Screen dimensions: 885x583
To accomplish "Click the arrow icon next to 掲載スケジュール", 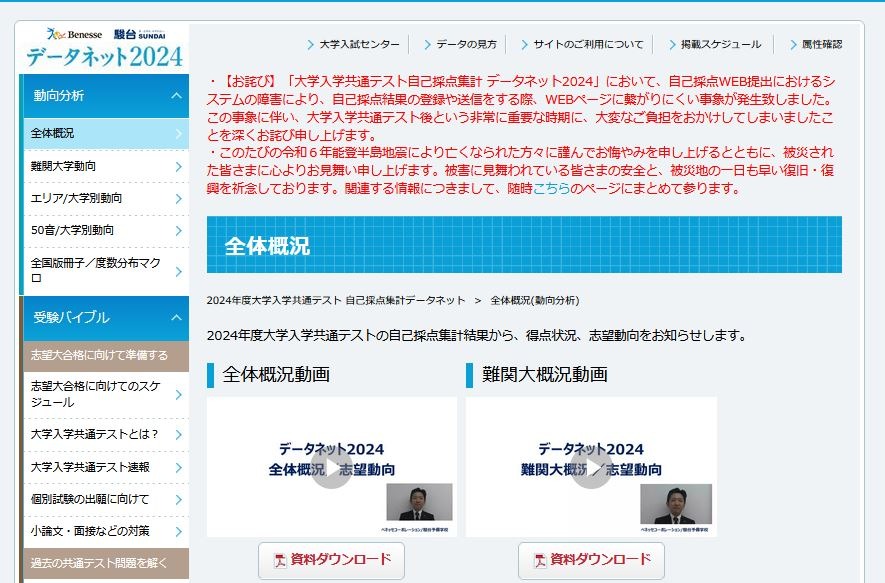I will [x=672, y=43].
